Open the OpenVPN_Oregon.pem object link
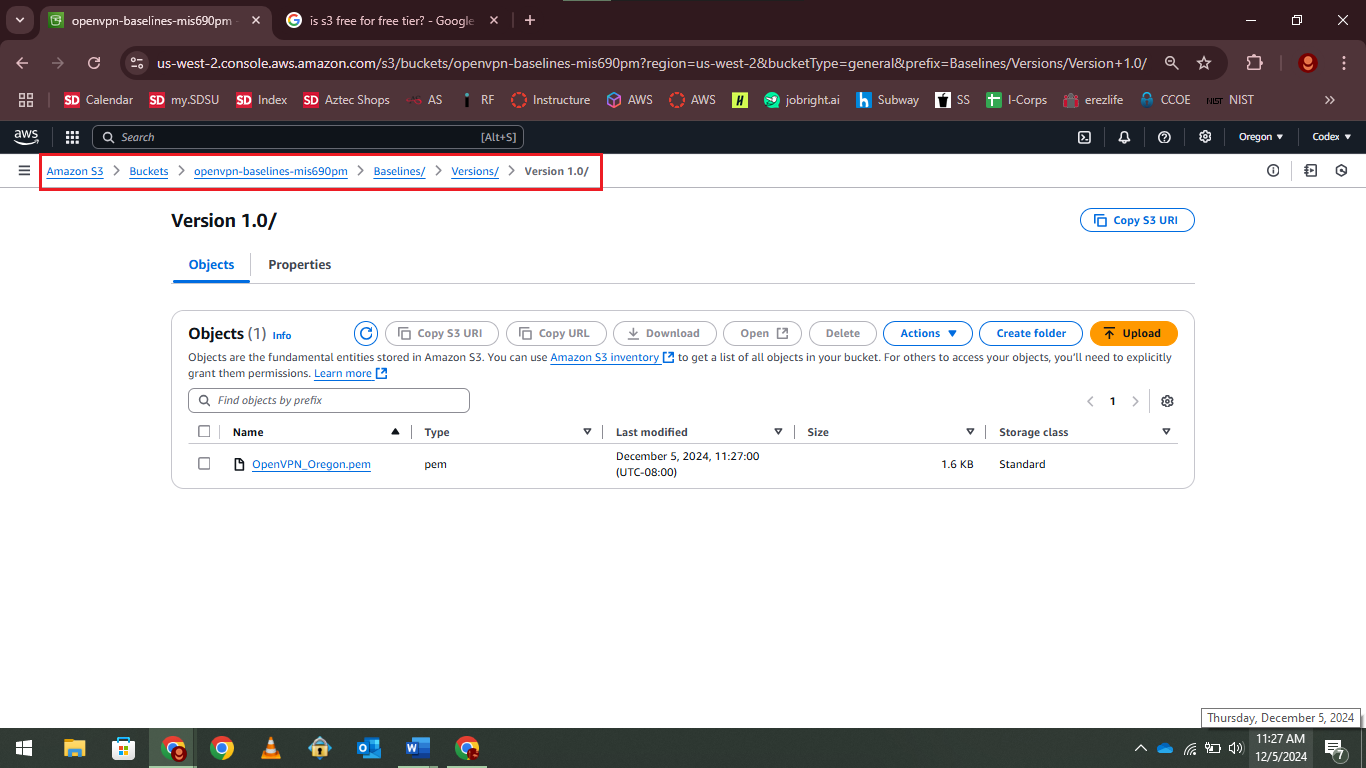 pyautogui.click(x=311, y=464)
